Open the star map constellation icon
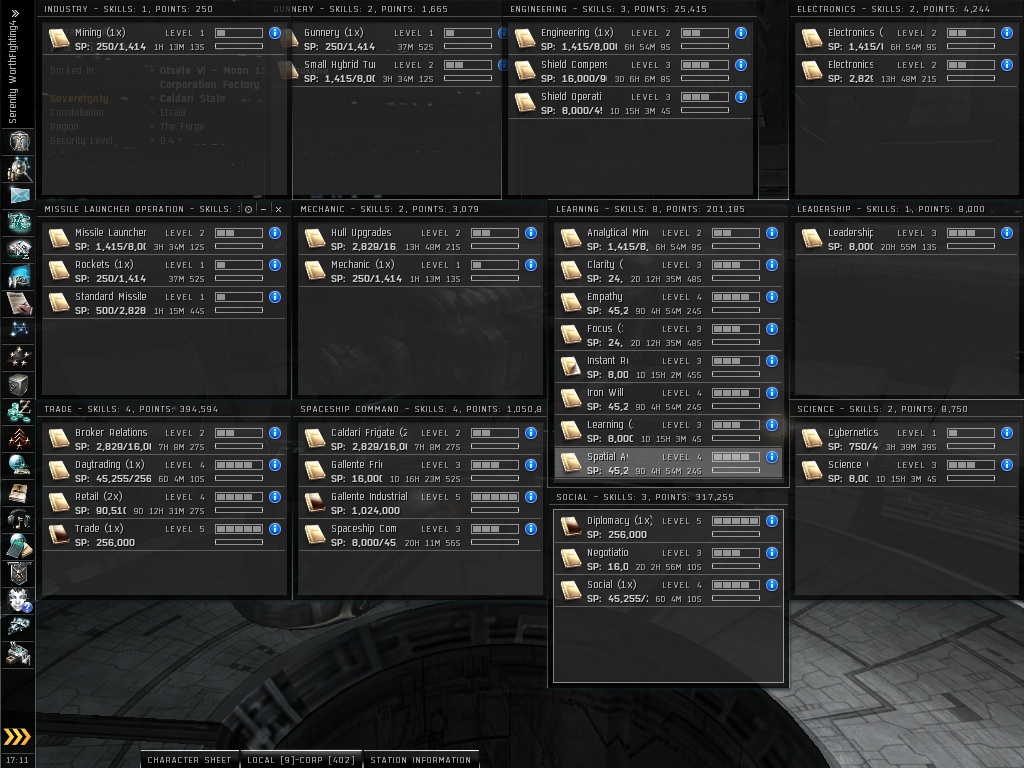The width and height of the screenshot is (1024, 768). (19, 328)
